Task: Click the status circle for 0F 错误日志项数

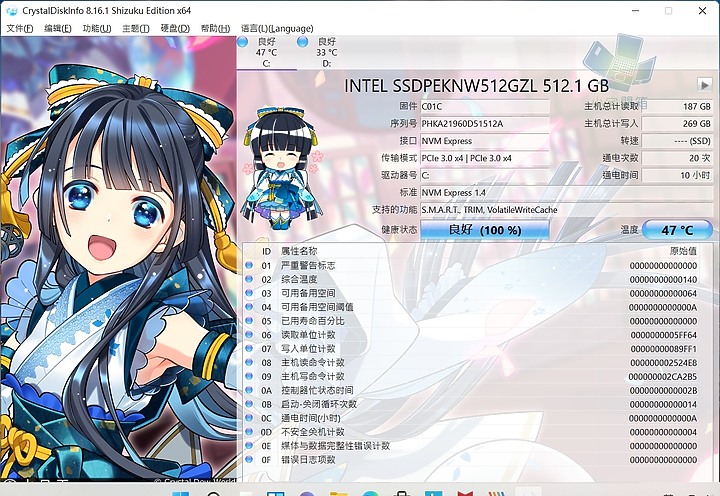Action: (249, 459)
